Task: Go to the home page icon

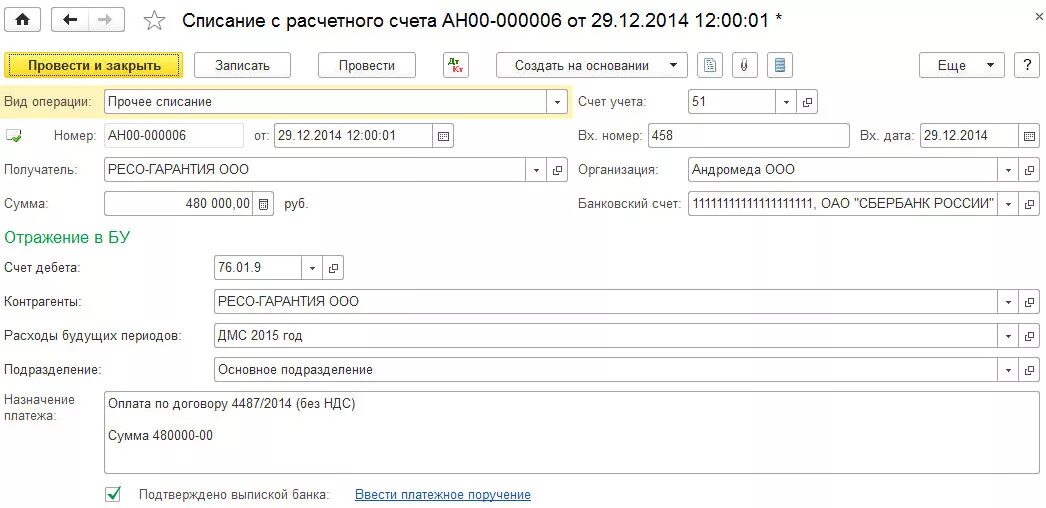Action: 23,20
